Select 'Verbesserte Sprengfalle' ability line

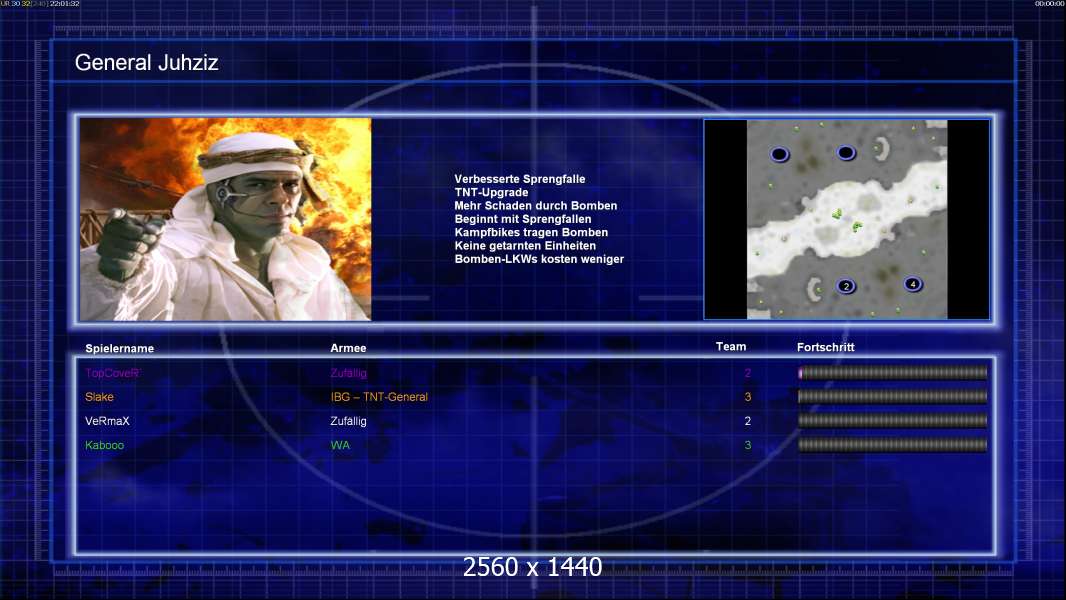pyautogui.click(x=519, y=179)
